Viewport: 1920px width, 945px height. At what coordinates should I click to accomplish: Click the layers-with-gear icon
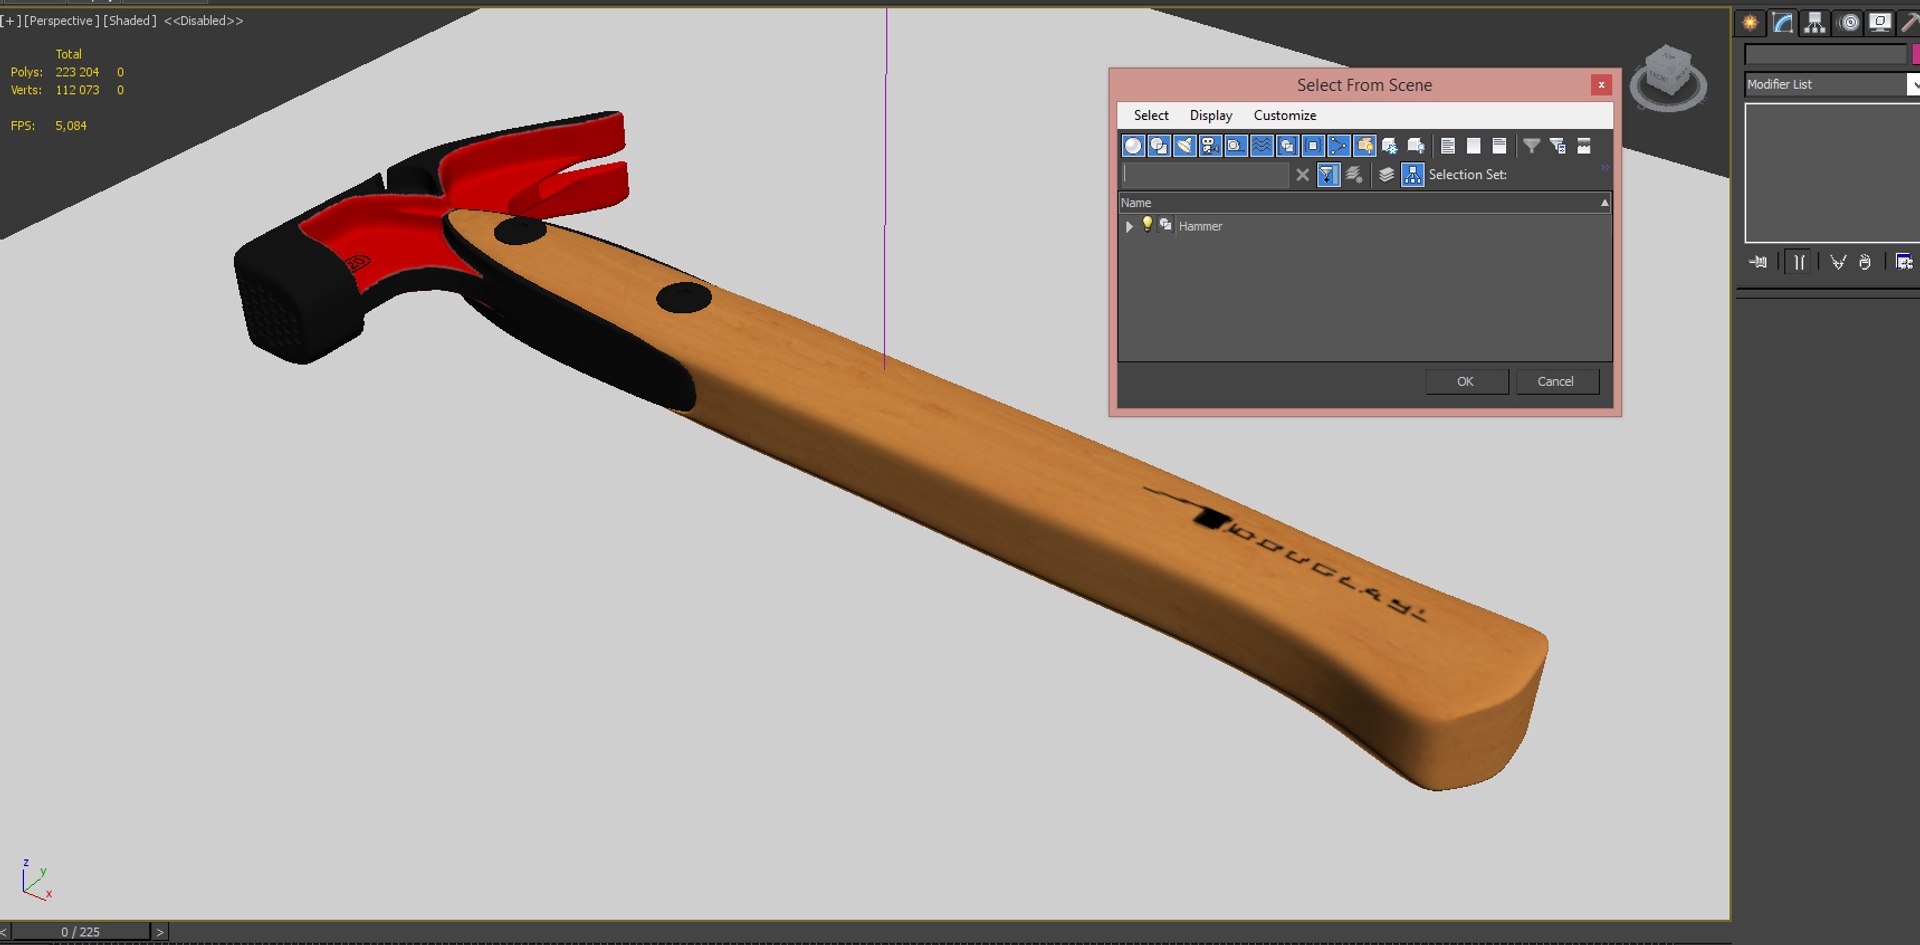point(1354,175)
